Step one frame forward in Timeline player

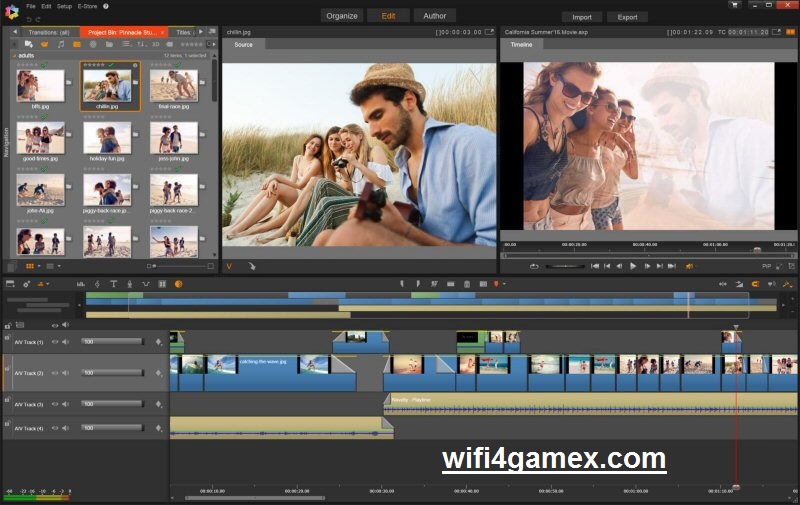pos(647,266)
